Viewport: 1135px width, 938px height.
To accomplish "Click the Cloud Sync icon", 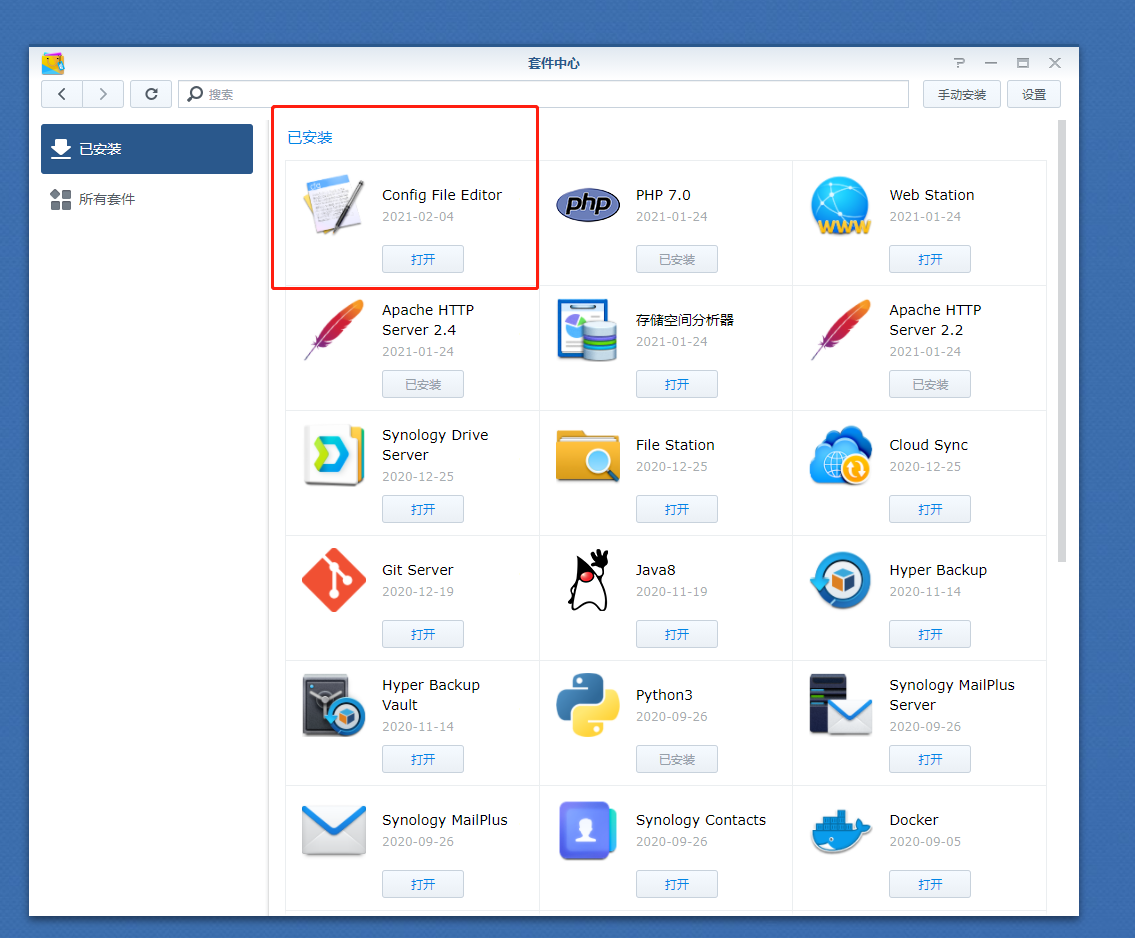I will [x=840, y=455].
